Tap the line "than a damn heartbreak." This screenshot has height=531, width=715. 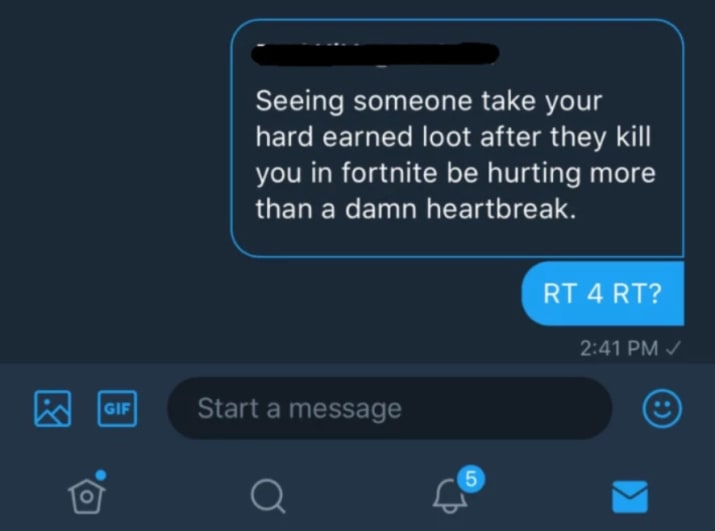415,209
